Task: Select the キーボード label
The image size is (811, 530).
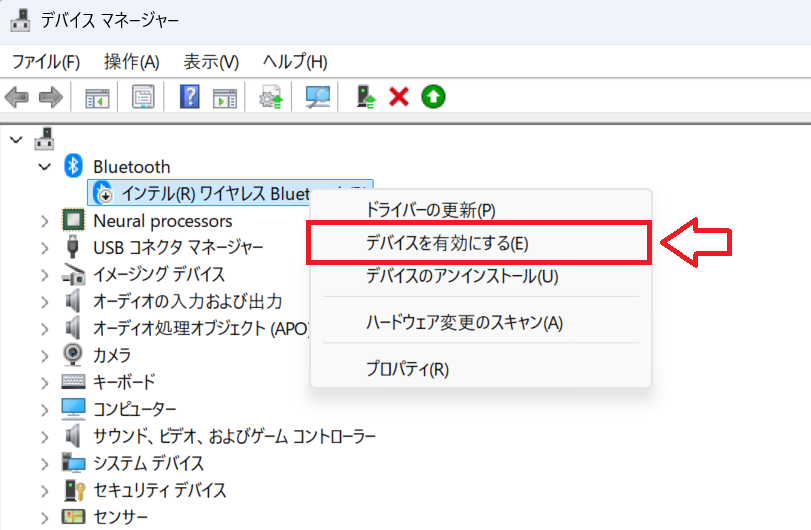Action: coord(124,382)
